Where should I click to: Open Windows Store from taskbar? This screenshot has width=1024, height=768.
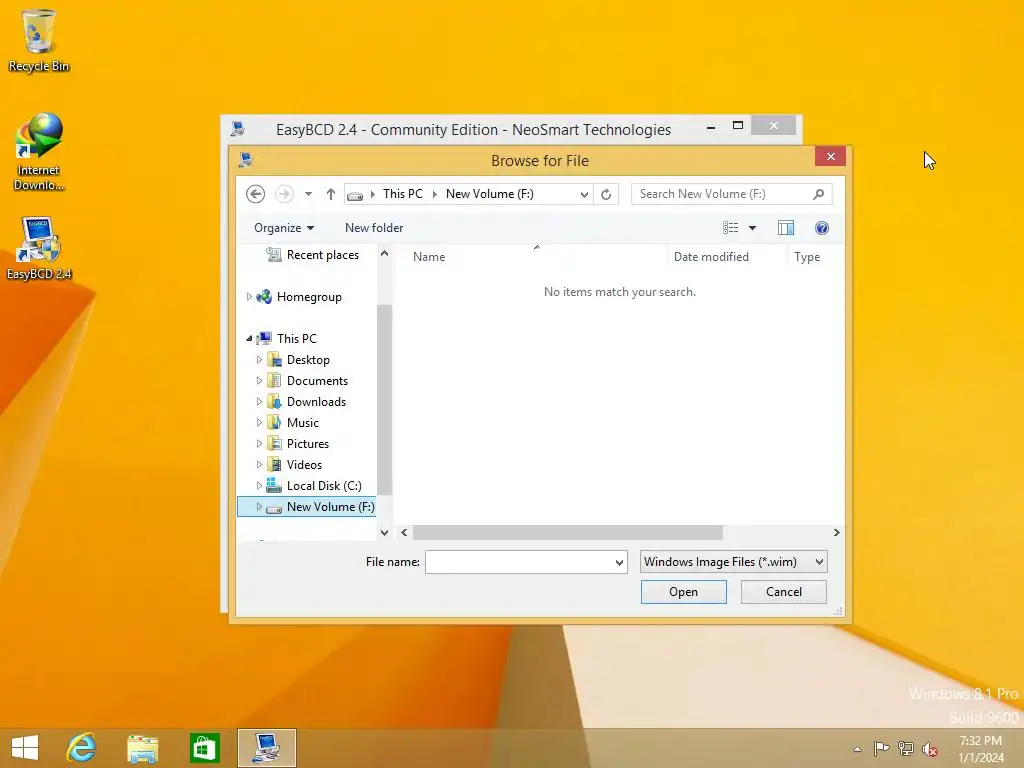204,748
